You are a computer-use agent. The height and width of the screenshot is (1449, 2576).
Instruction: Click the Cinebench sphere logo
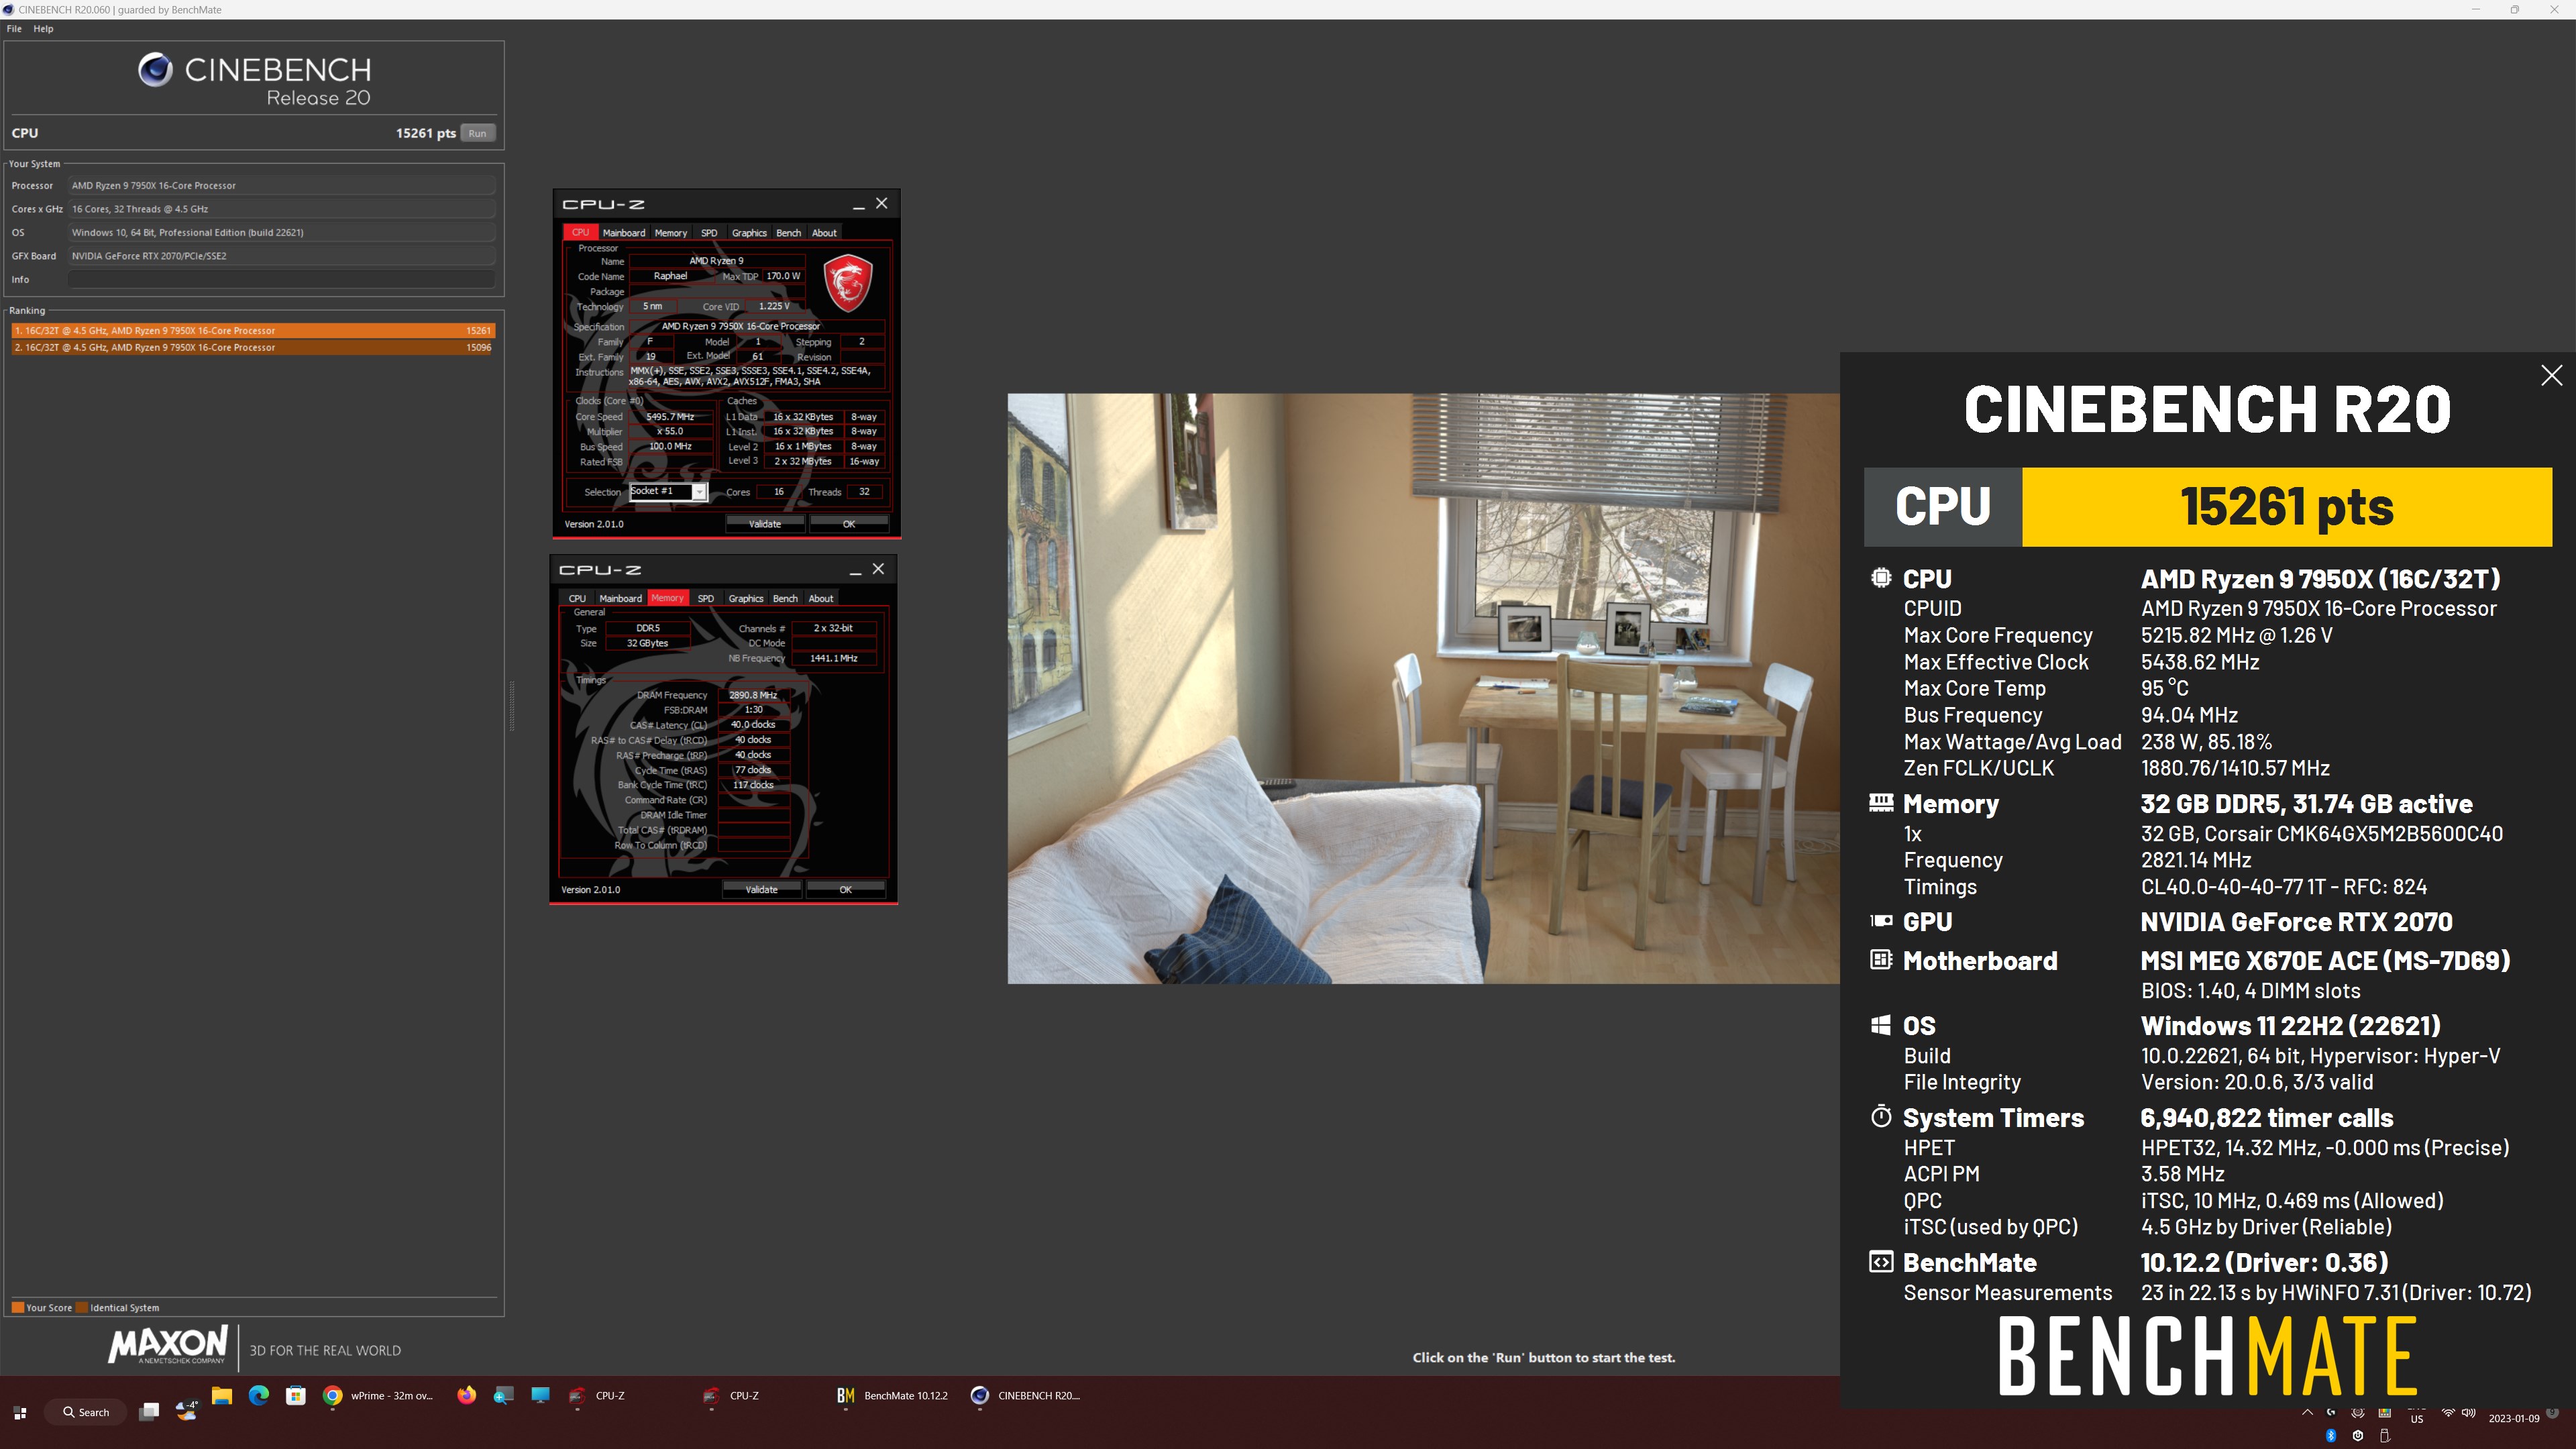tap(155, 70)
